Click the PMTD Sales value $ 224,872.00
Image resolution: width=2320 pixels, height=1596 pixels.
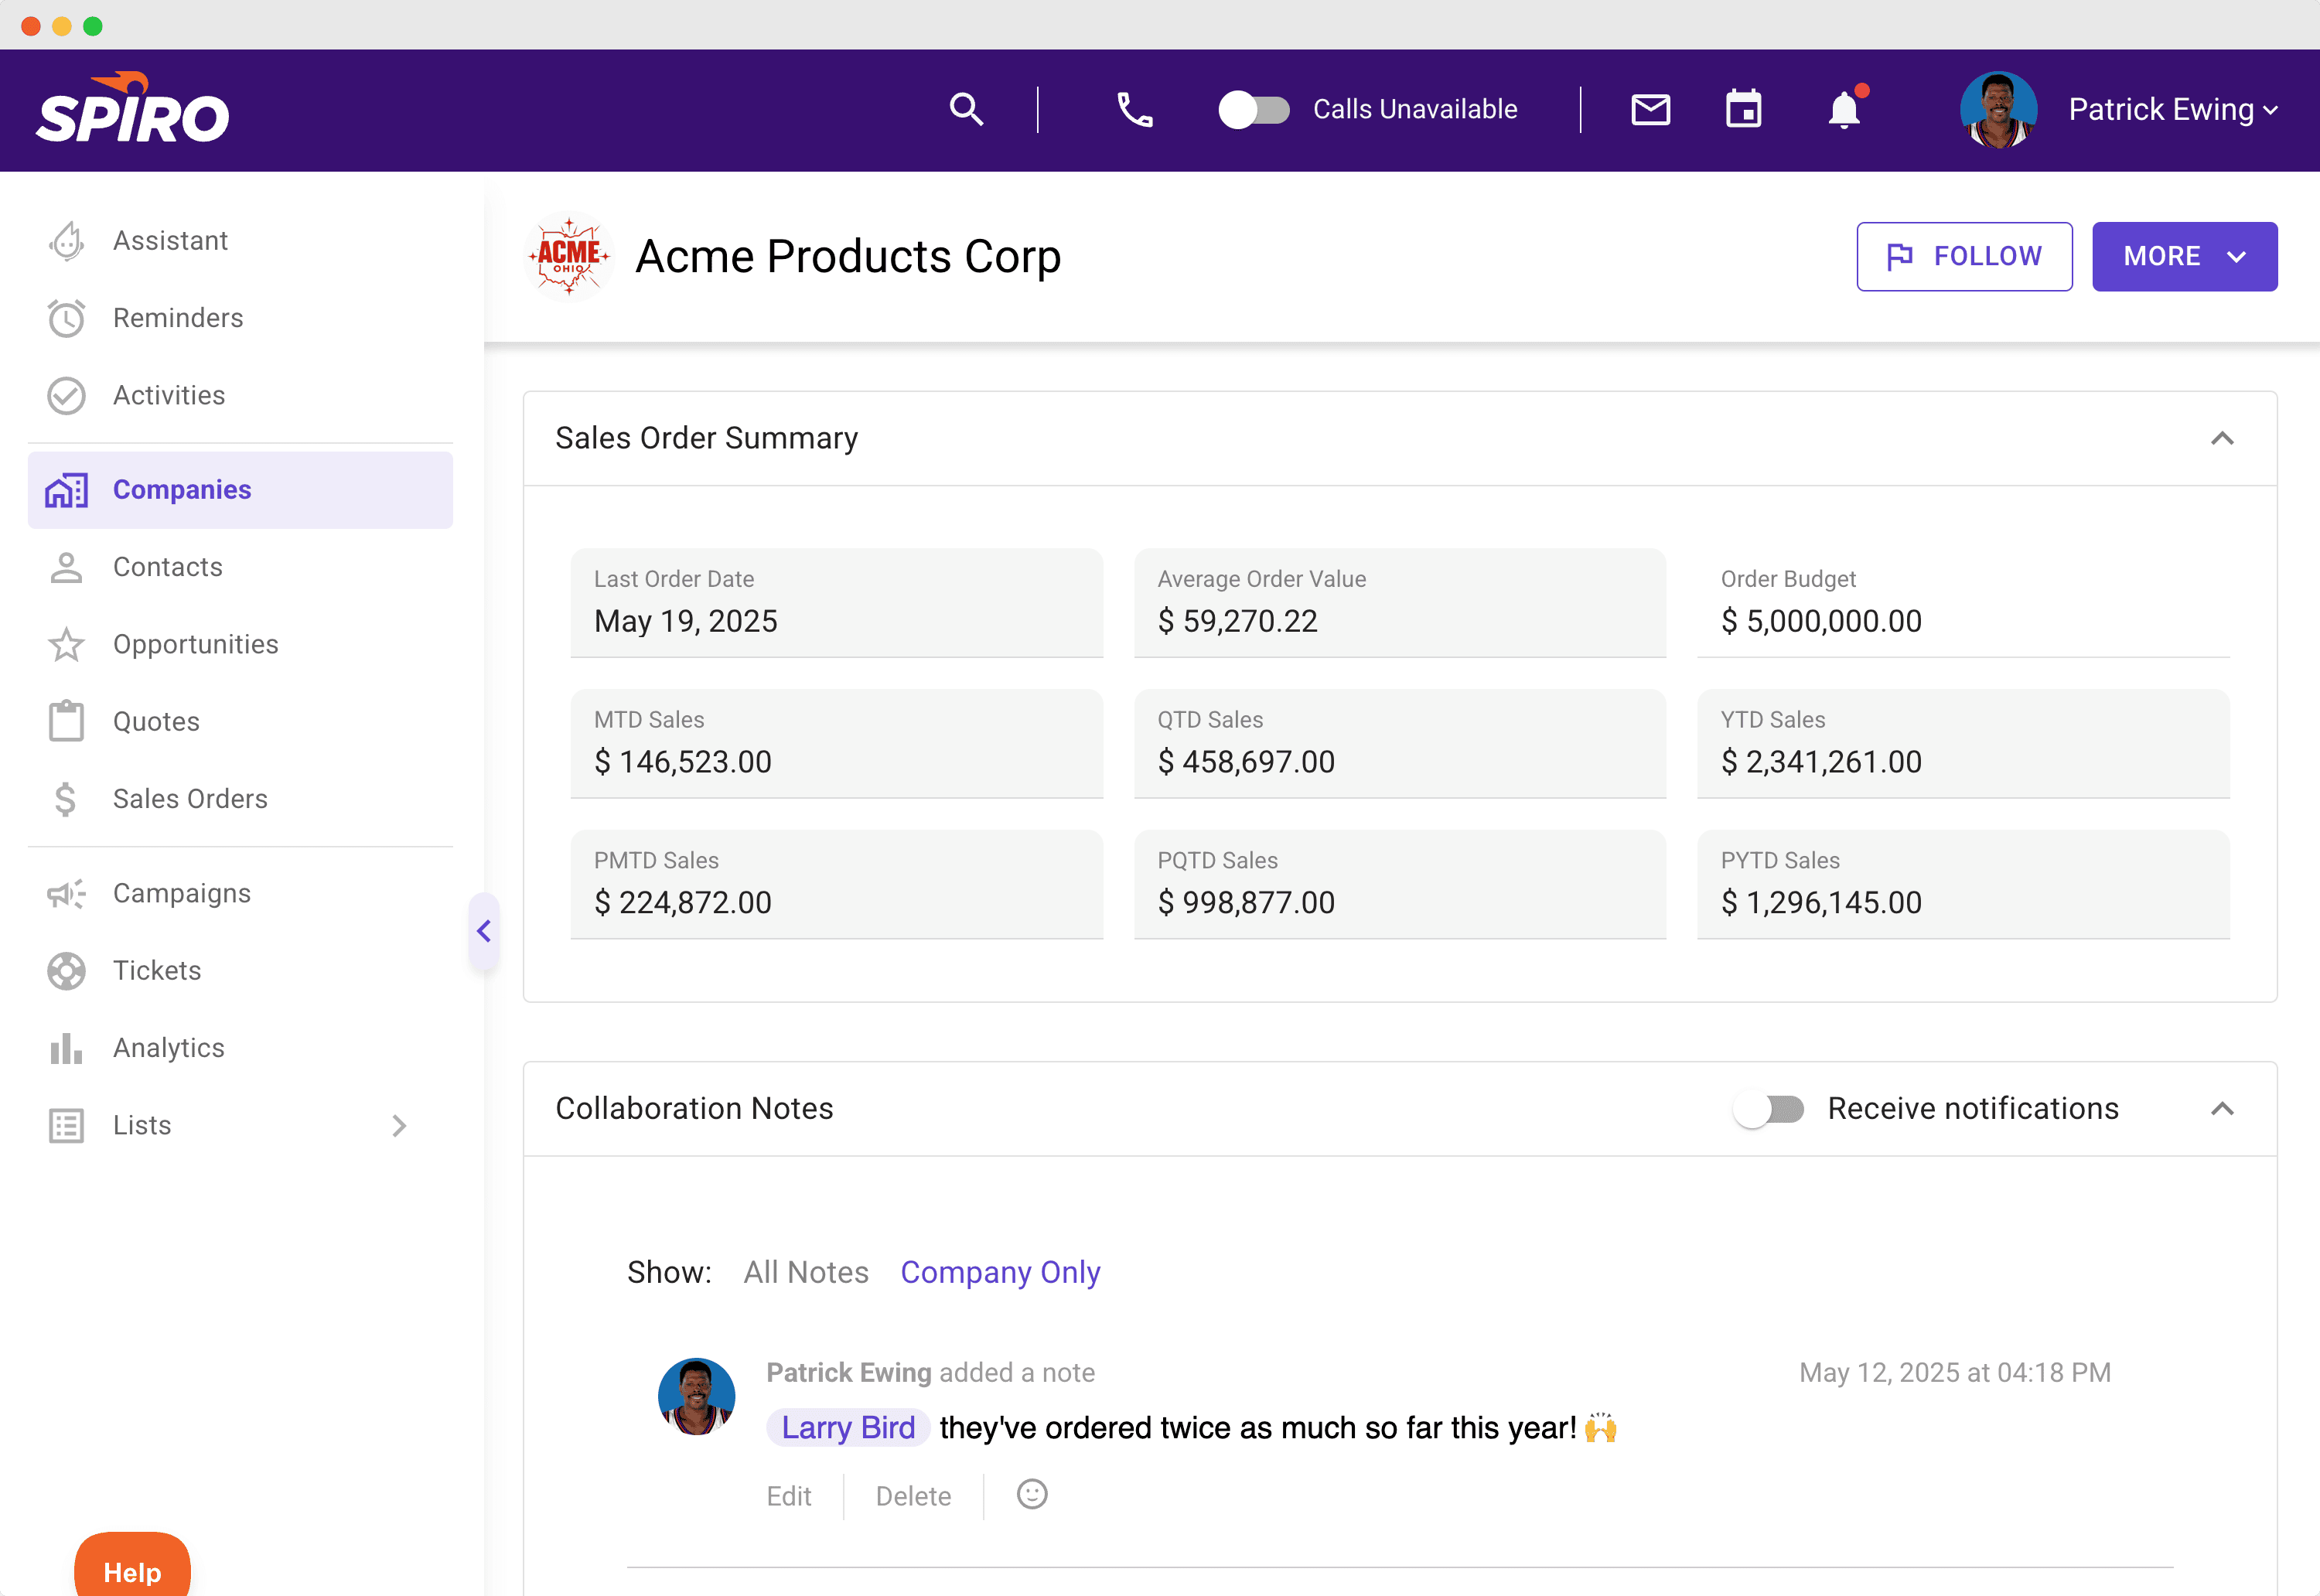coord(683,903)
